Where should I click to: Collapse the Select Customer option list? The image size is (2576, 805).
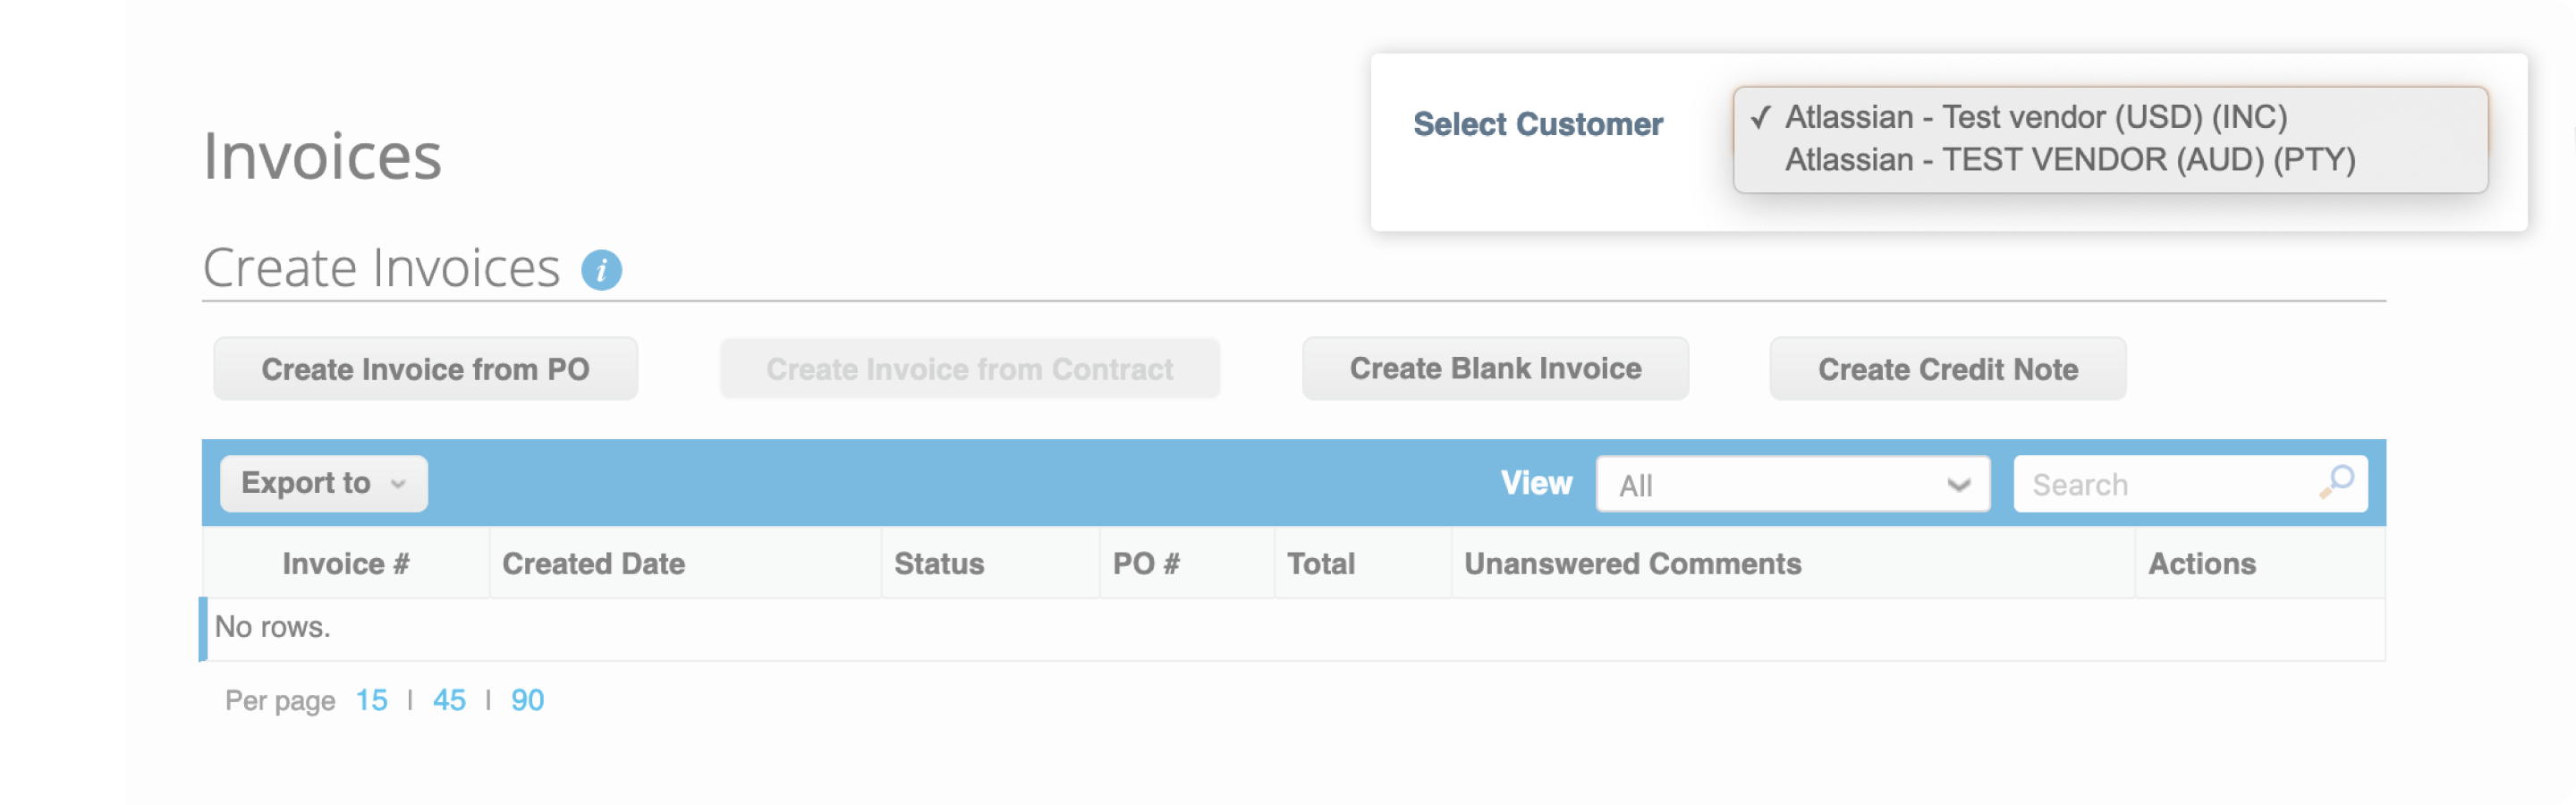tap(1538, 123)
